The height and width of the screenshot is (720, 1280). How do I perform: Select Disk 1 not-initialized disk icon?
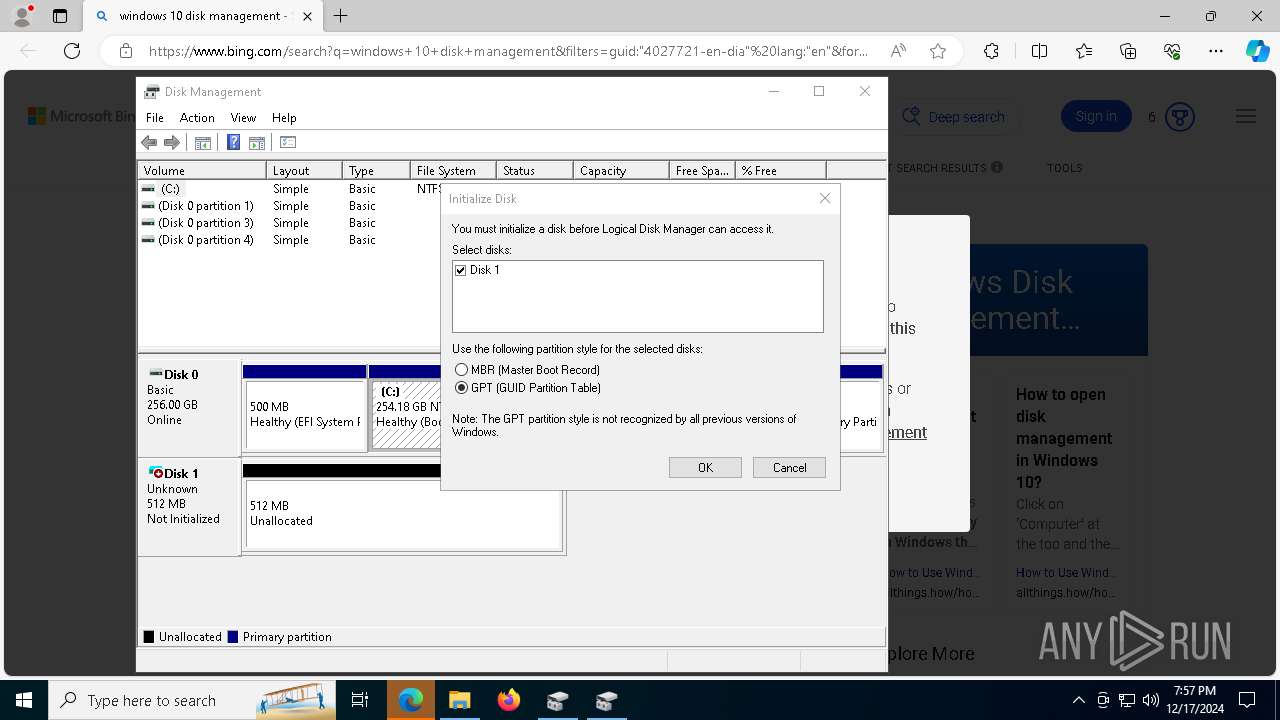155,472
